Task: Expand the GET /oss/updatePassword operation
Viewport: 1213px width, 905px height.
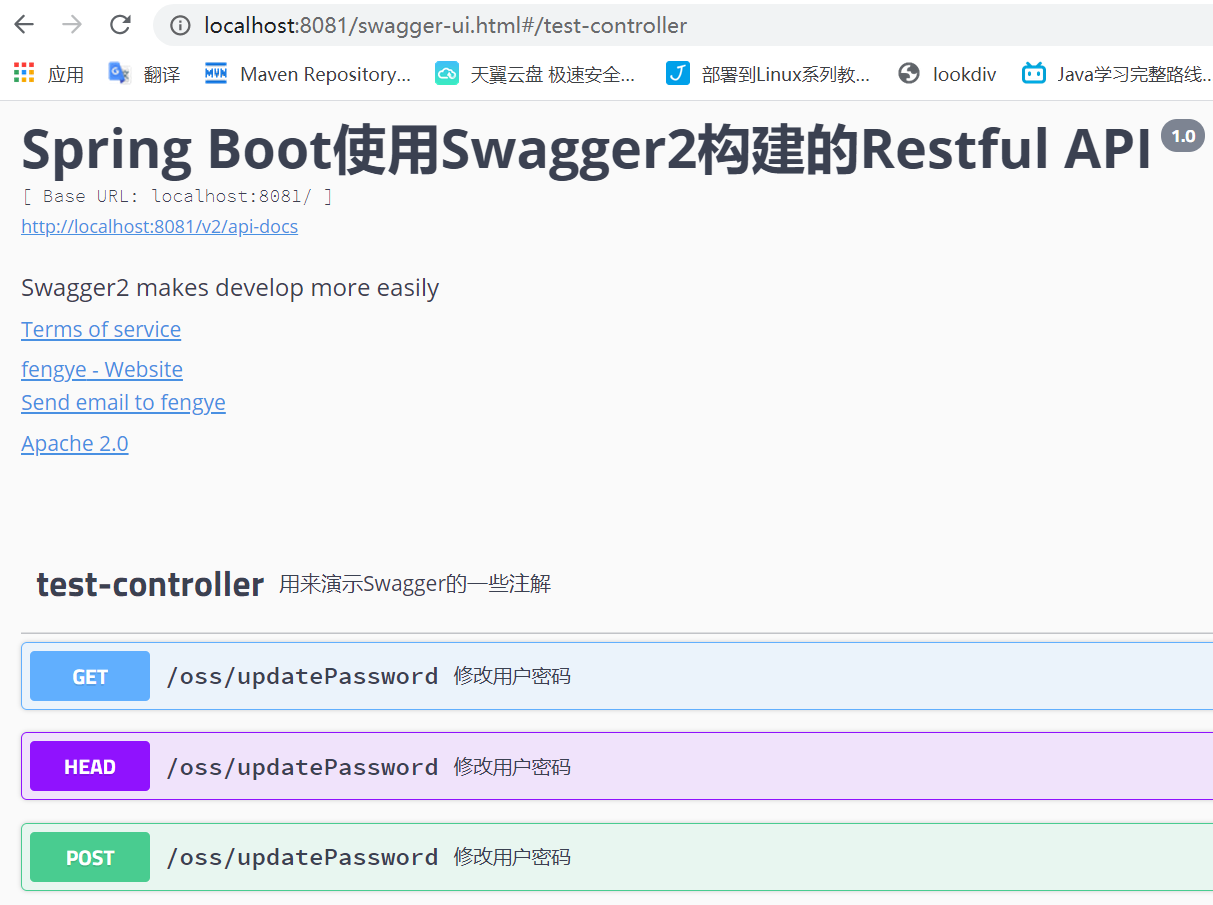Action: click(x=617, y=676)
